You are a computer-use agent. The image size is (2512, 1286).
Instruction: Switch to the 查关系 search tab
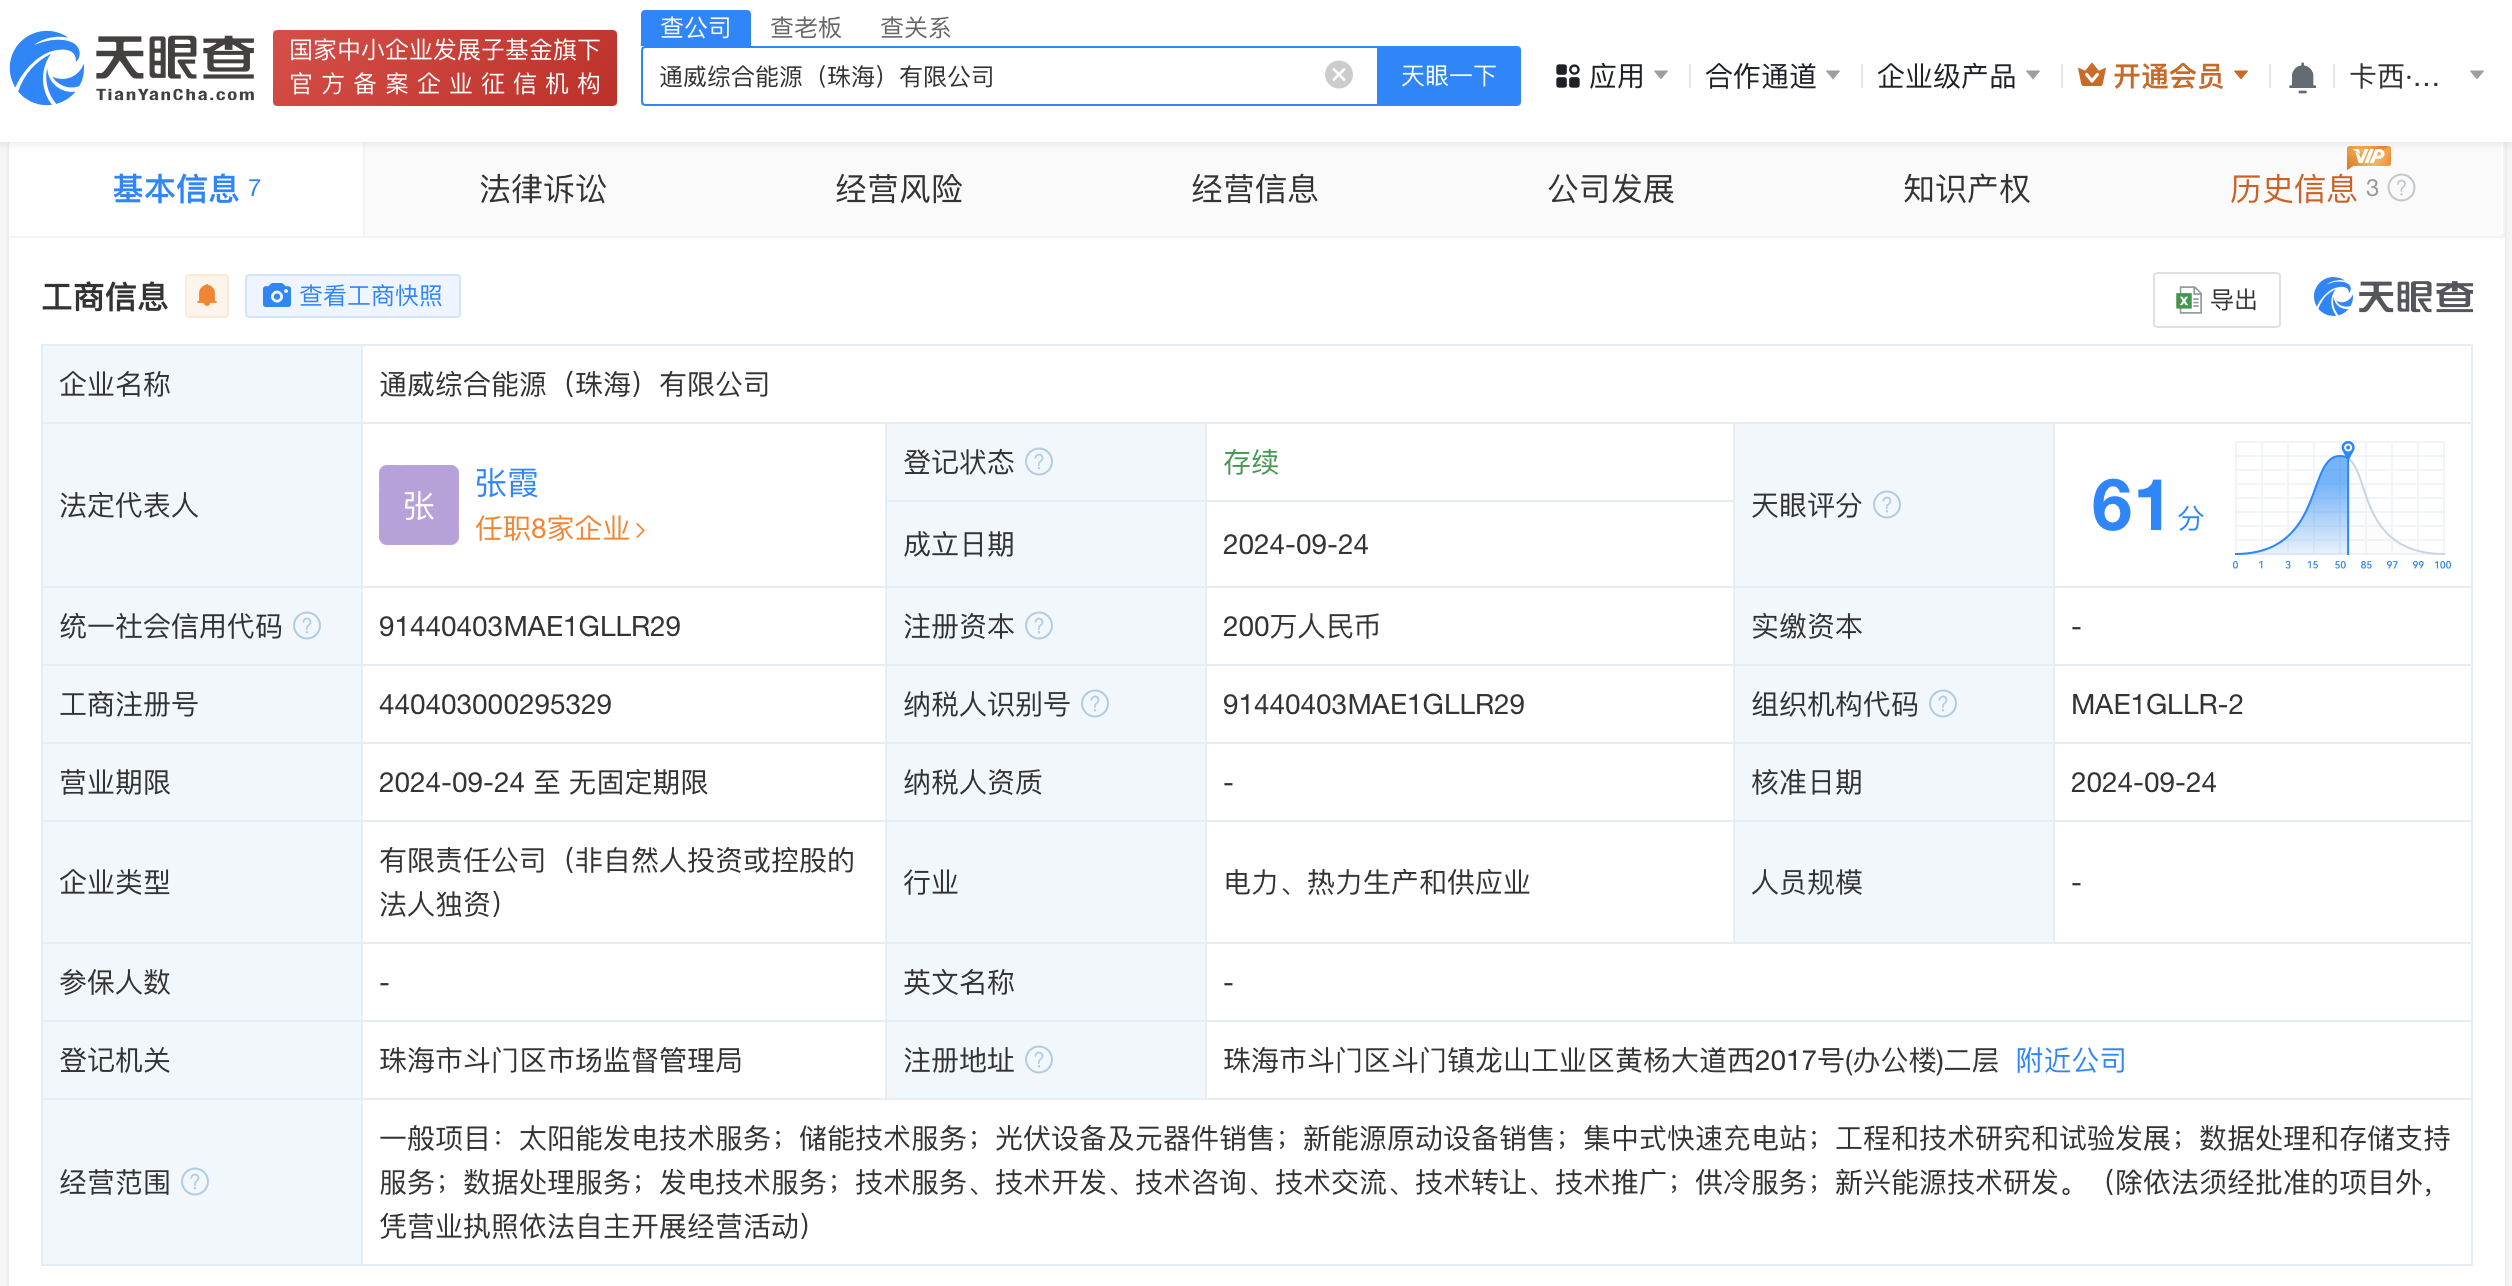point(916,28)
